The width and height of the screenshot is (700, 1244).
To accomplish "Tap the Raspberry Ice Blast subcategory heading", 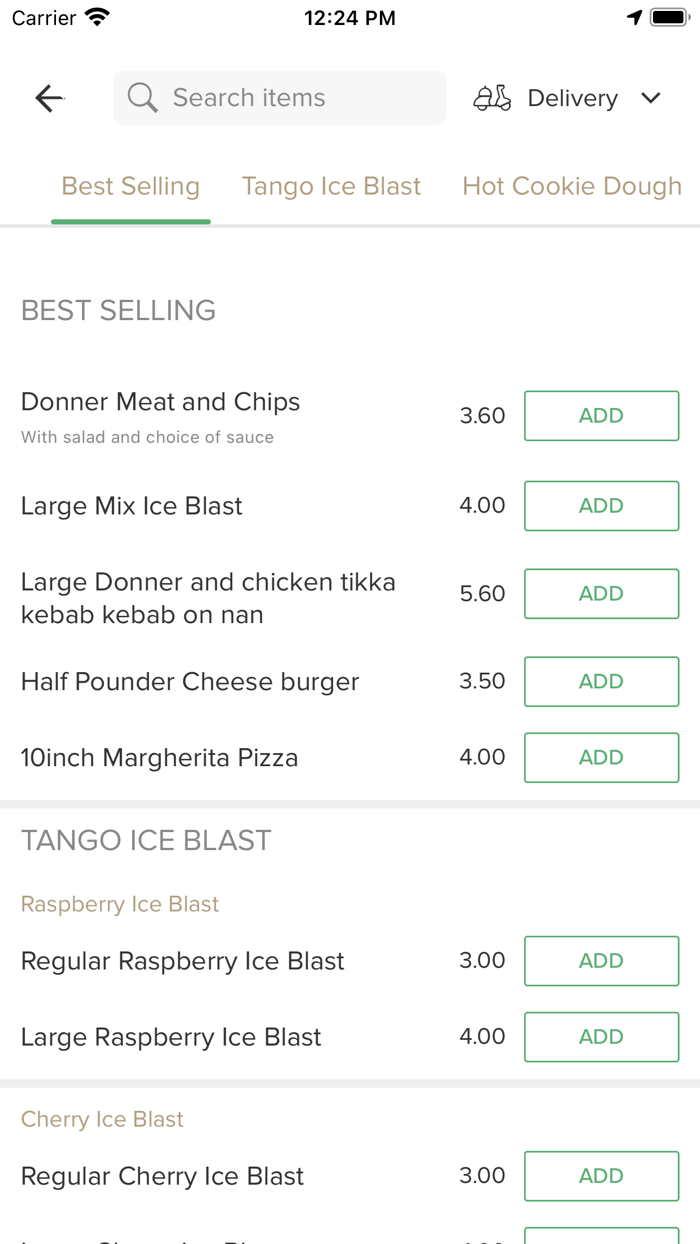I will tap(120, 904).
